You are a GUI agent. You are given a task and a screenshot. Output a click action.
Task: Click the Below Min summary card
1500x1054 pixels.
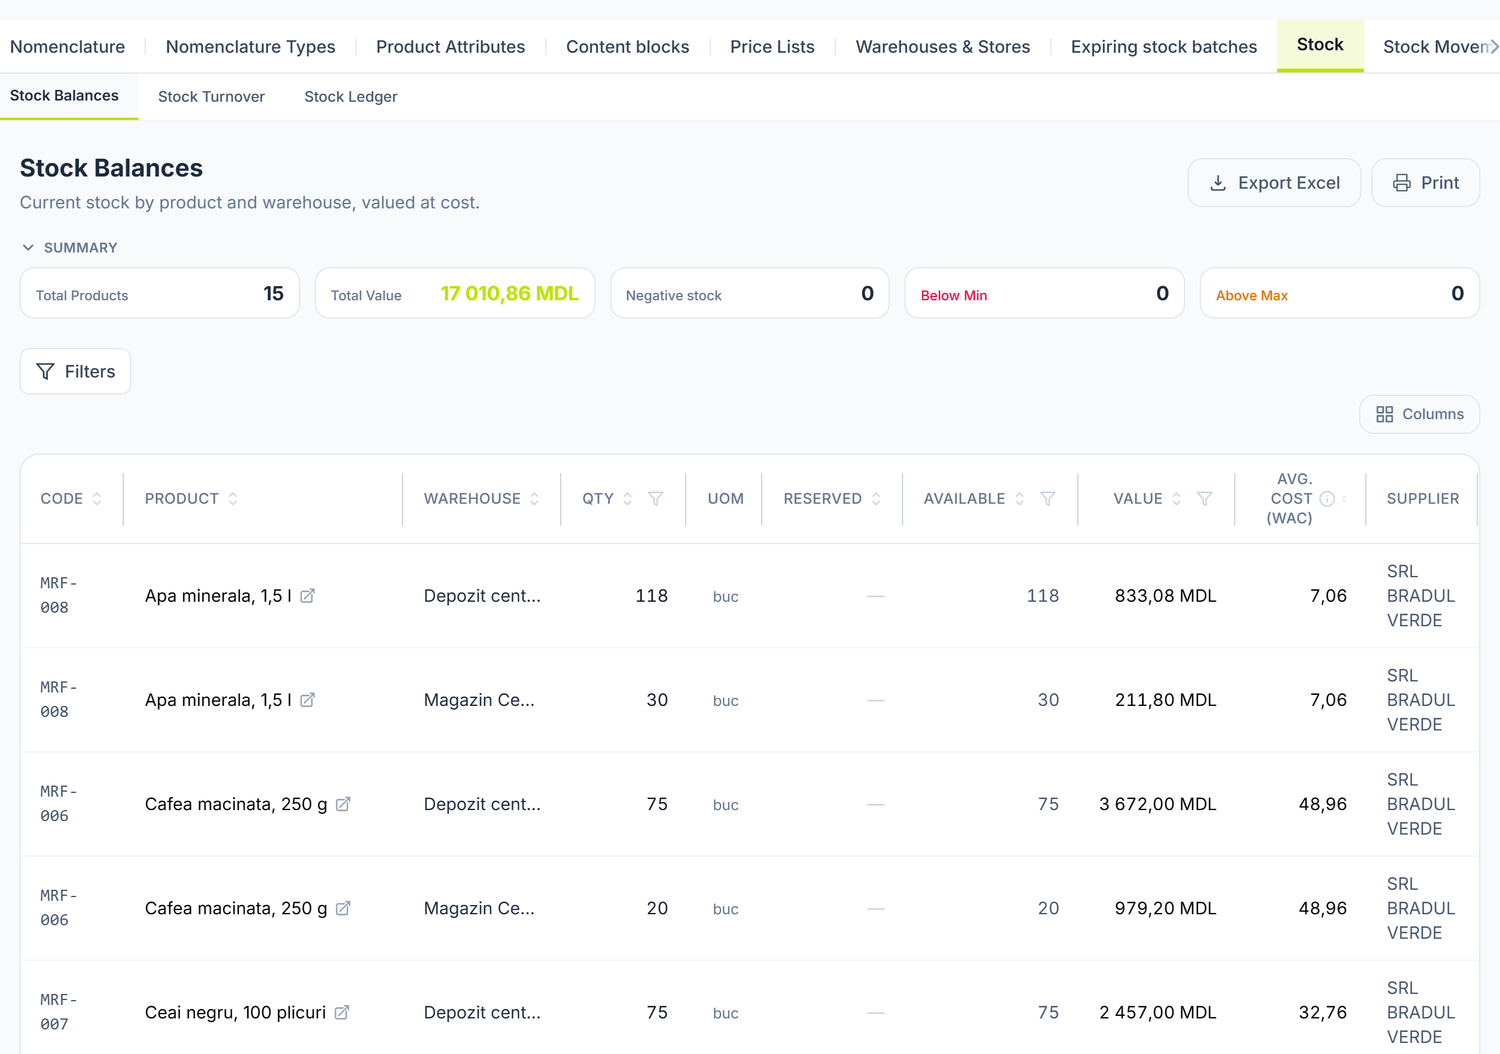[1044, 293]
